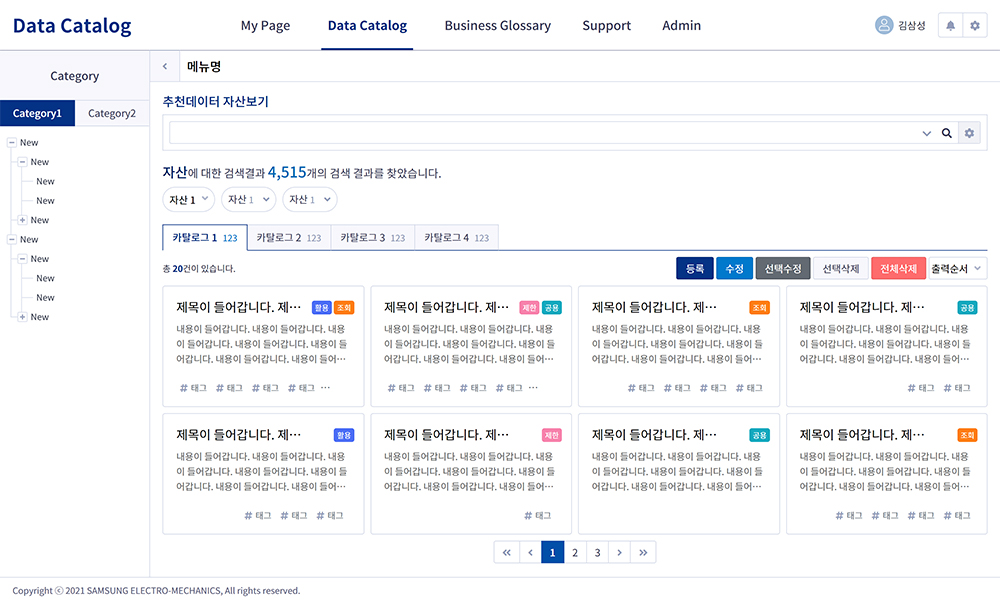Expand the search box dropdown arrow
The width and height of the screenshot is (1000, 602).
click(926, 133)
